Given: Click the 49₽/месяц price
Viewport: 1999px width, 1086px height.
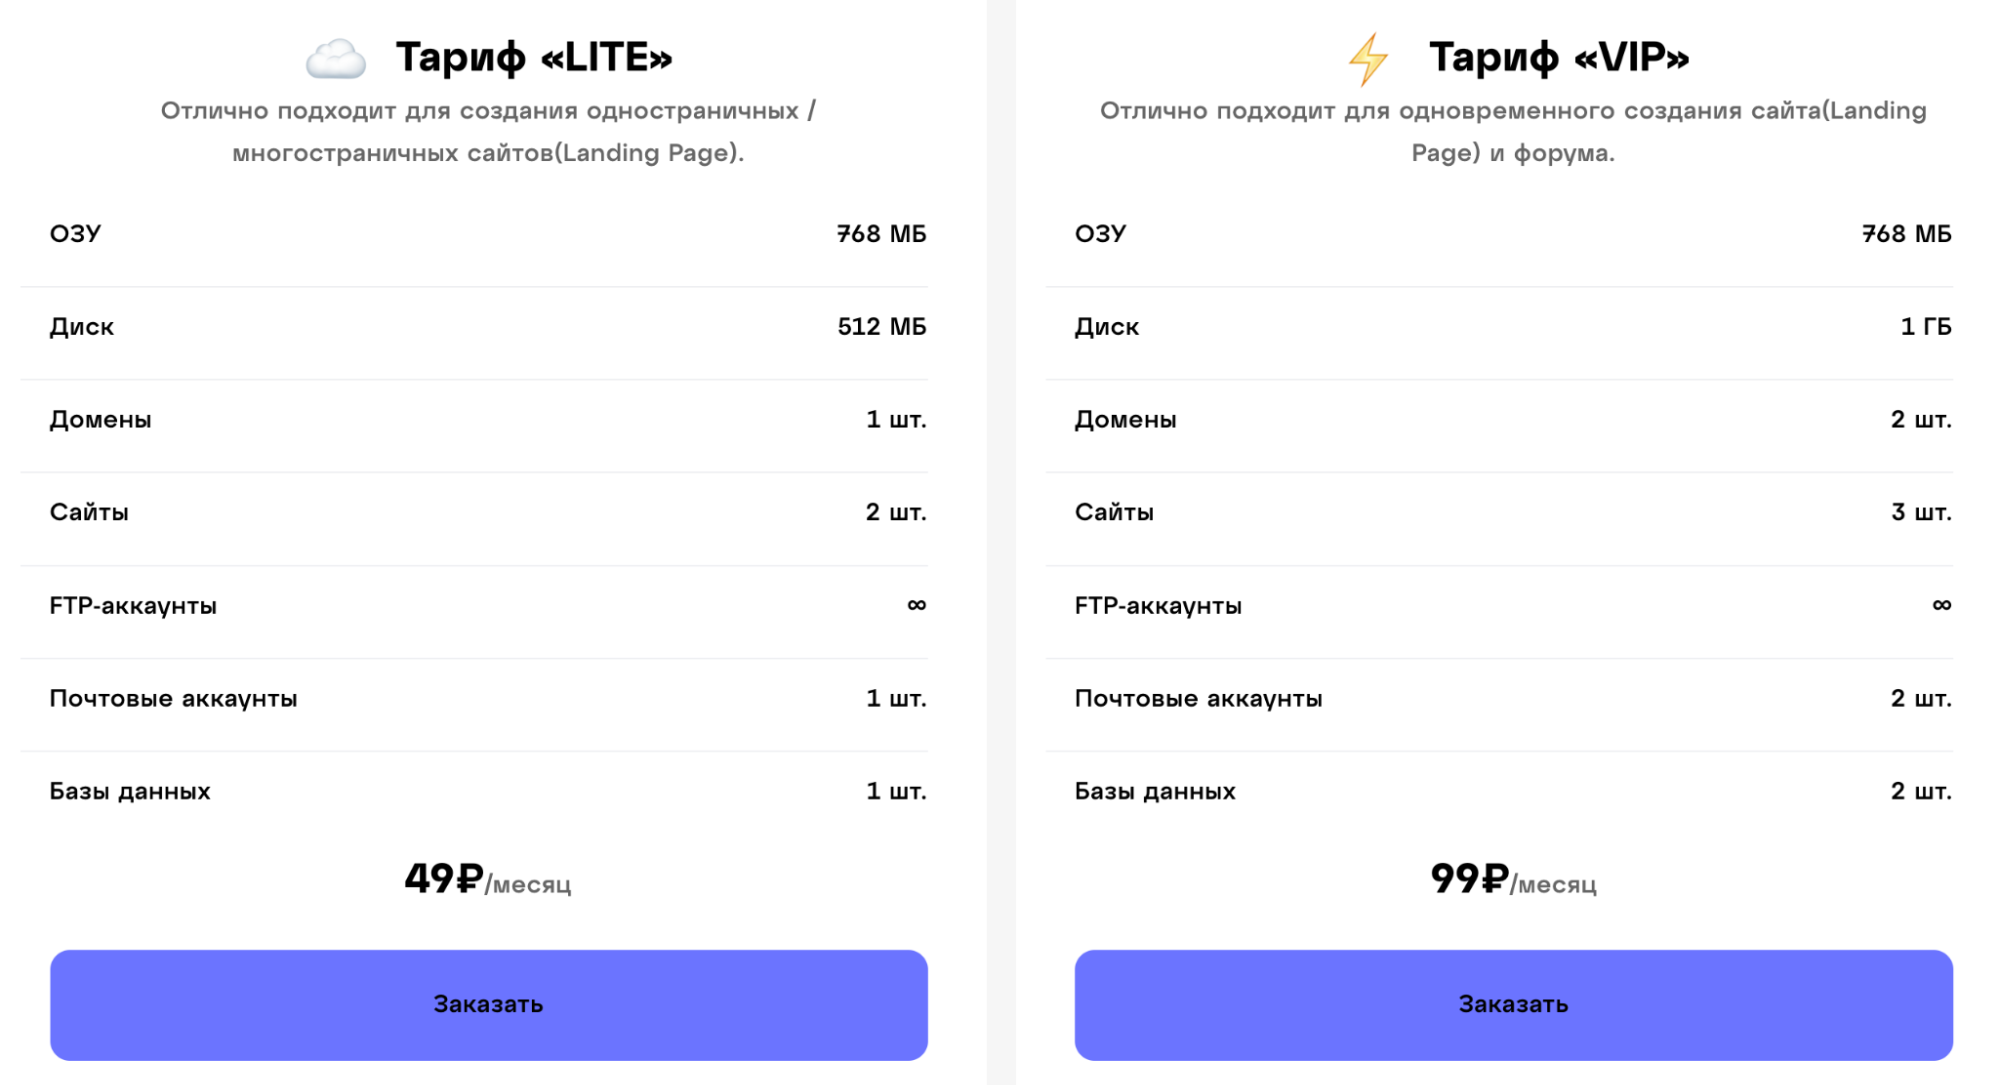Looking at the screenshot, I should tap(487, 880).
